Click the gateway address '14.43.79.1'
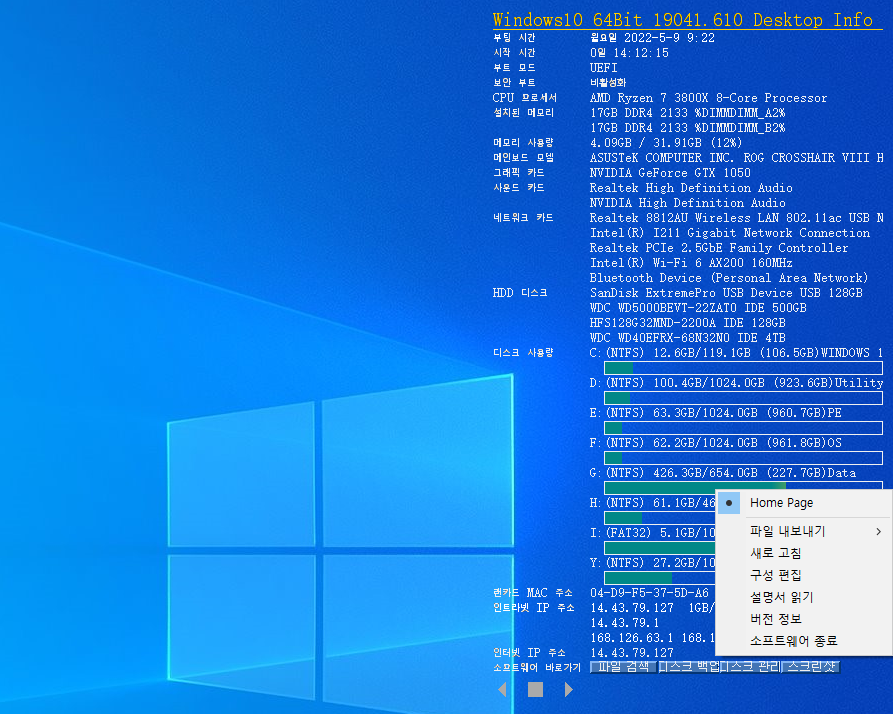 tap(625, 623)
